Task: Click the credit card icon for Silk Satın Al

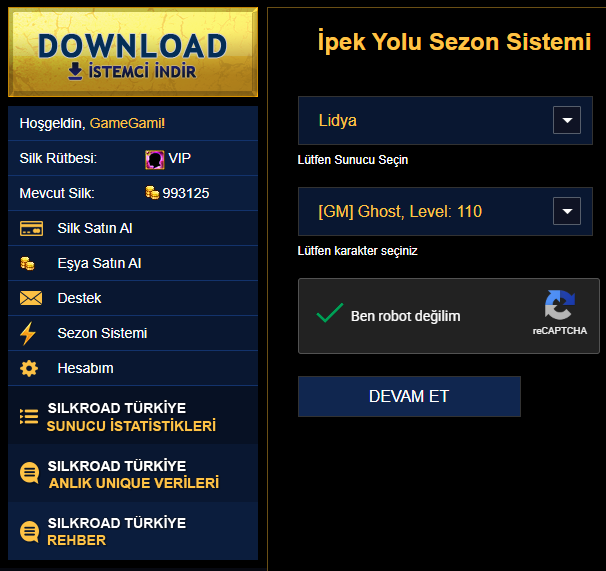Action: click(31, 228)
